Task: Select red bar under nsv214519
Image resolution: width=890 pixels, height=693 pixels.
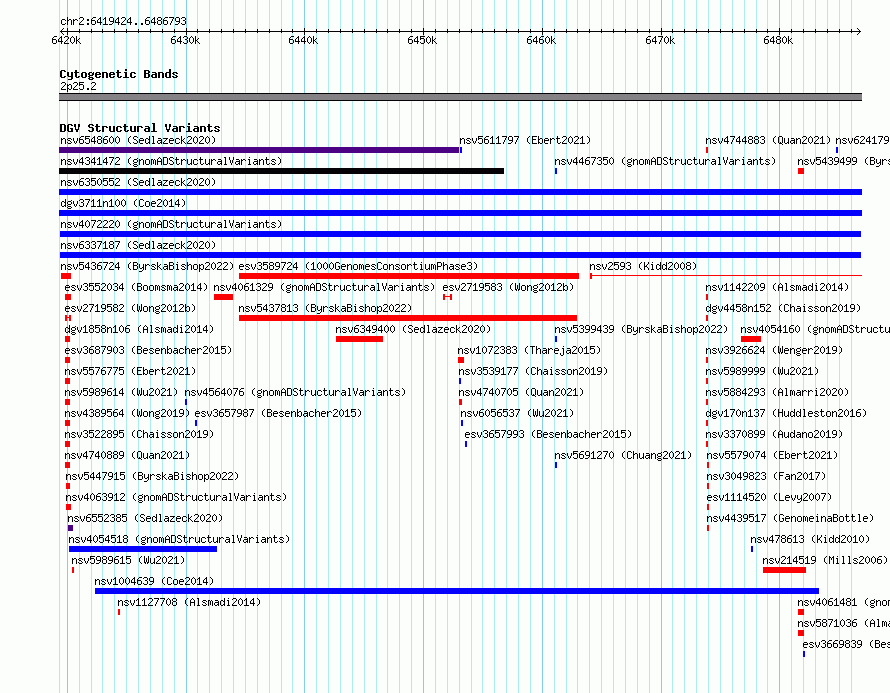Action: 784,570
